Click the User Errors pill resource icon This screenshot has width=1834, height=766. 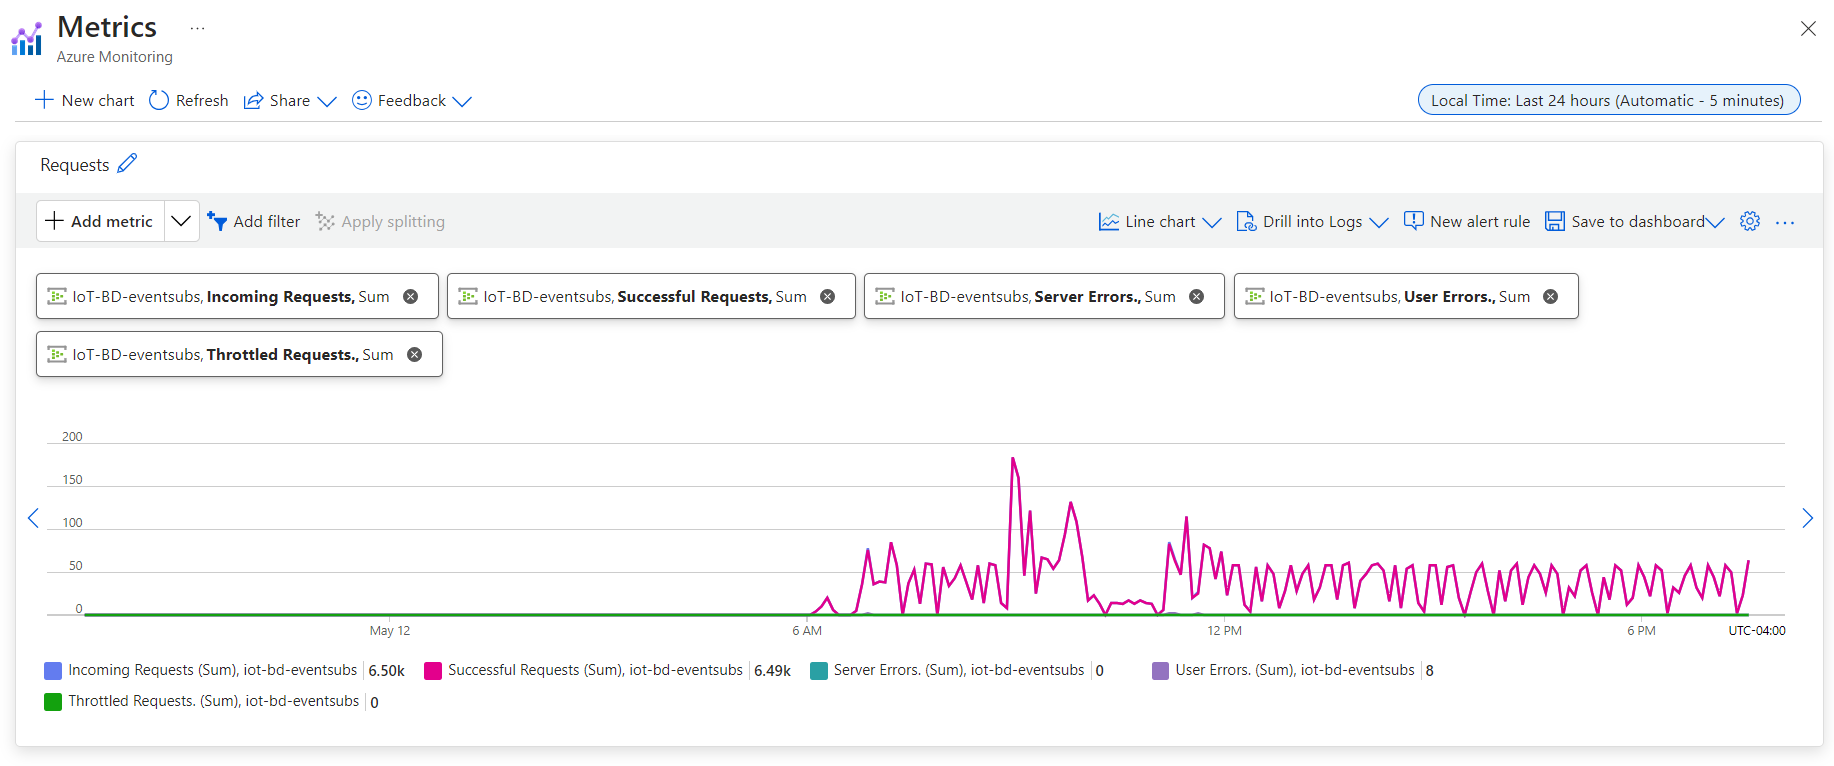[1255, 296]
